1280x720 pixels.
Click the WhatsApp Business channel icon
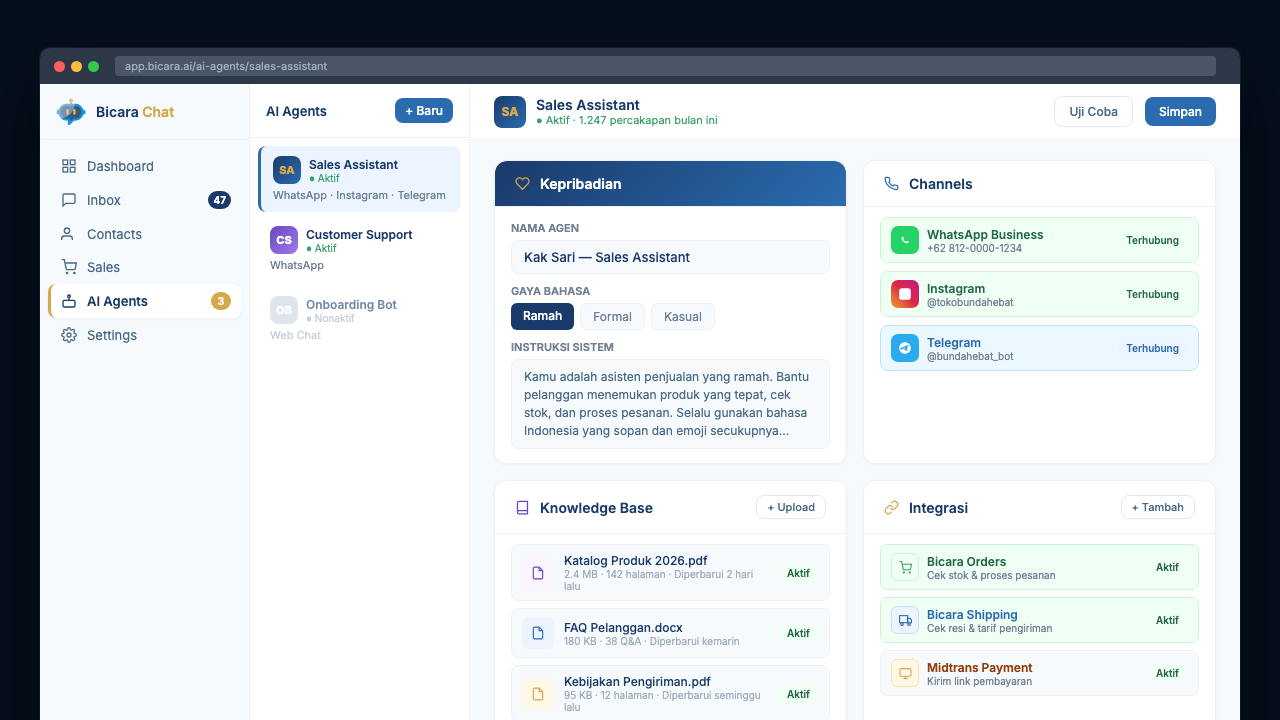[904, 240]
